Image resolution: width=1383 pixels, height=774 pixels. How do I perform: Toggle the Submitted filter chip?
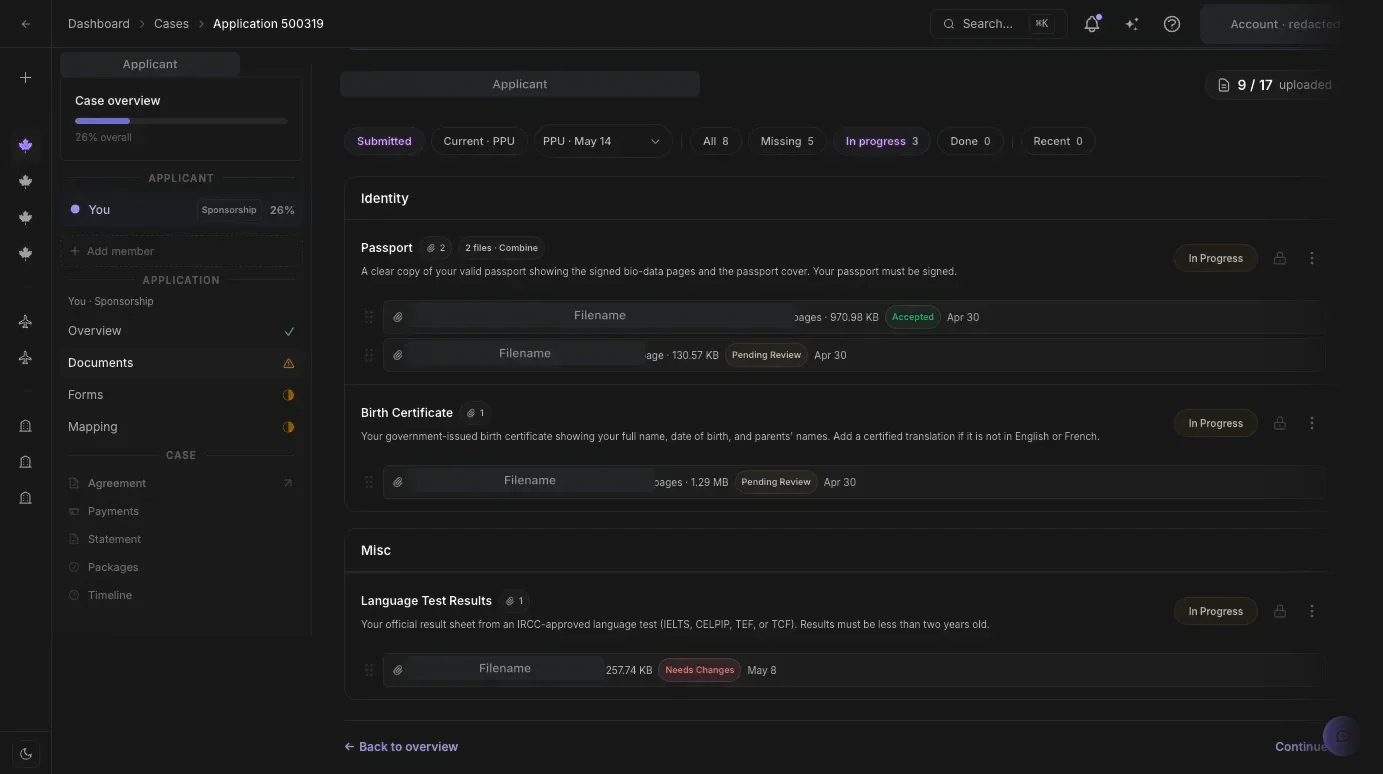(x=384, y=141)
